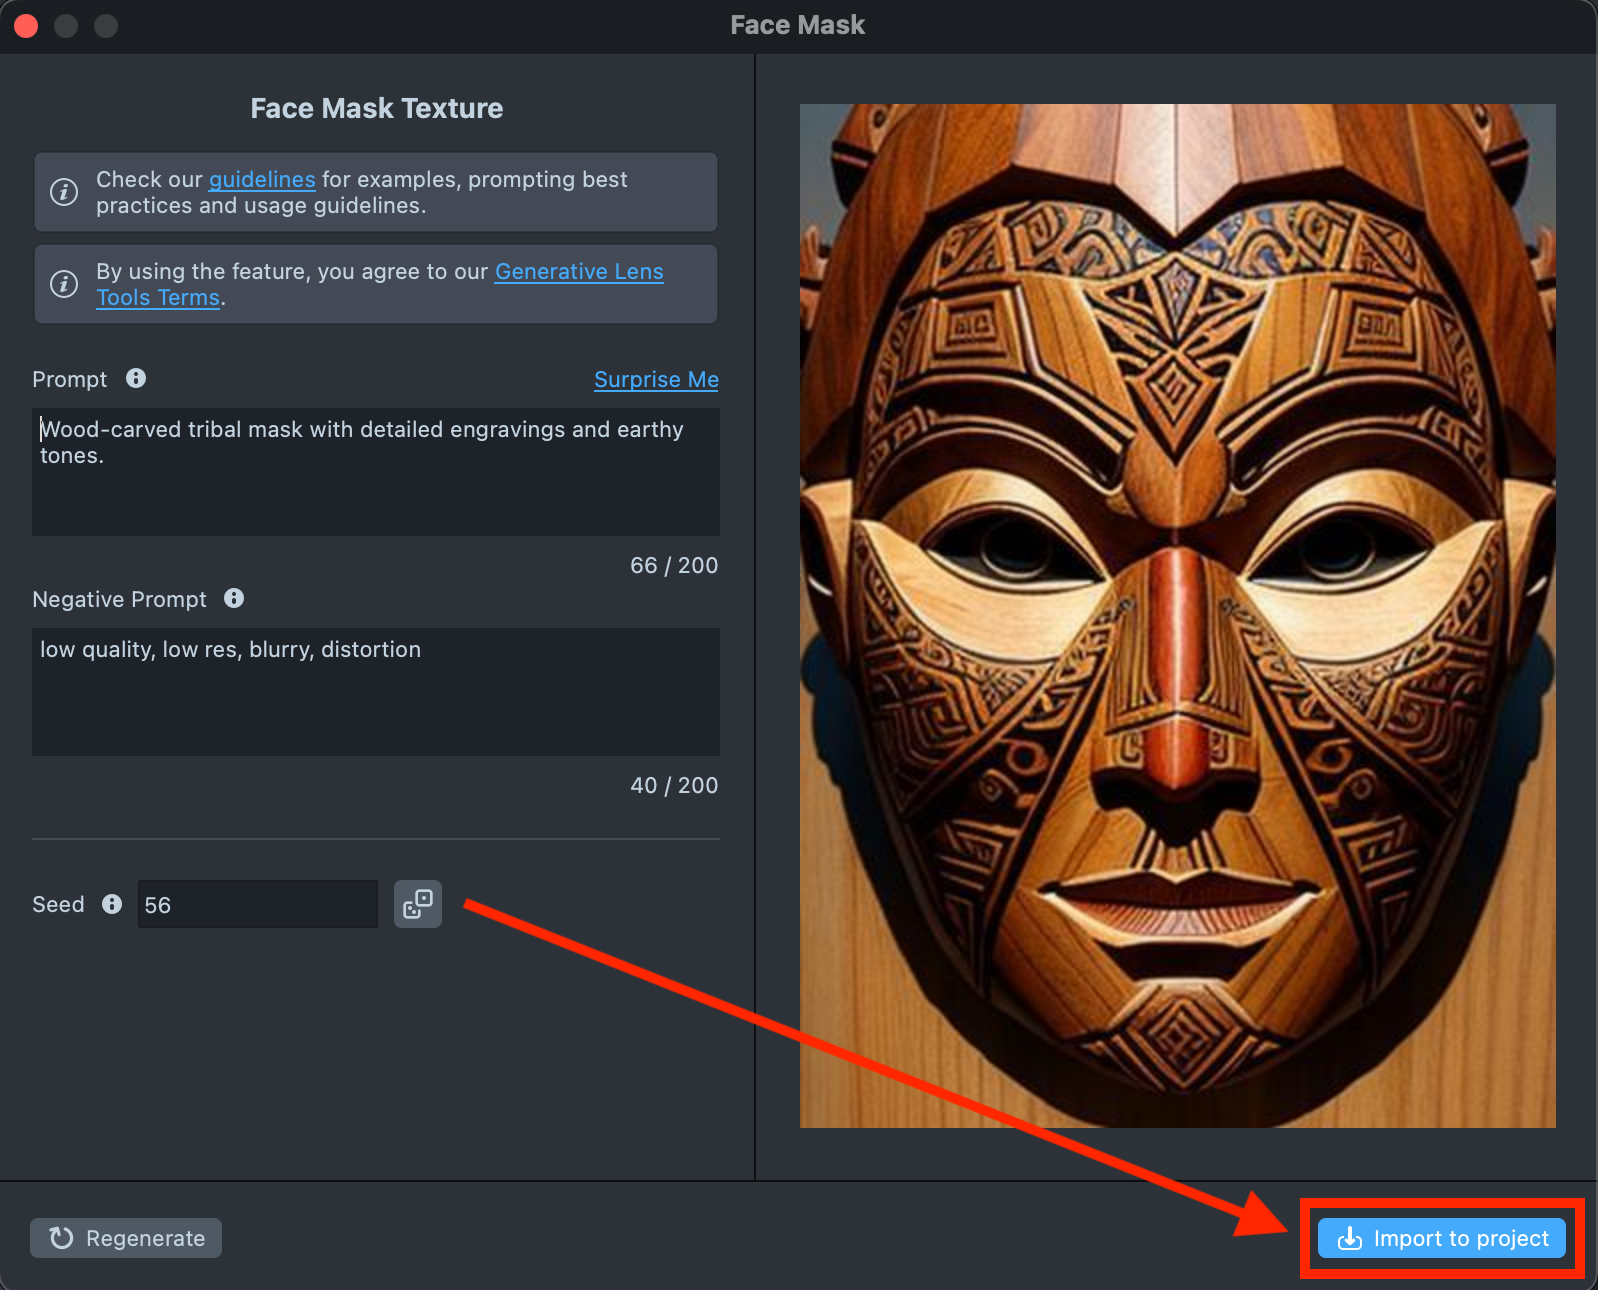
Task: Open the Generative Lens Tools Terms link
Action: click(579, 272)
